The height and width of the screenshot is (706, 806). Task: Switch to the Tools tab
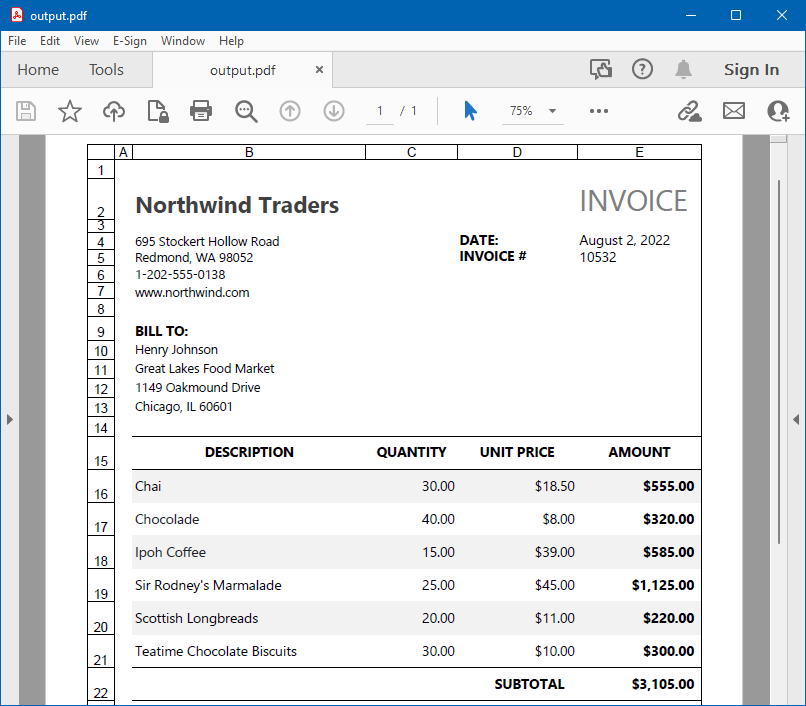point(106,70)
